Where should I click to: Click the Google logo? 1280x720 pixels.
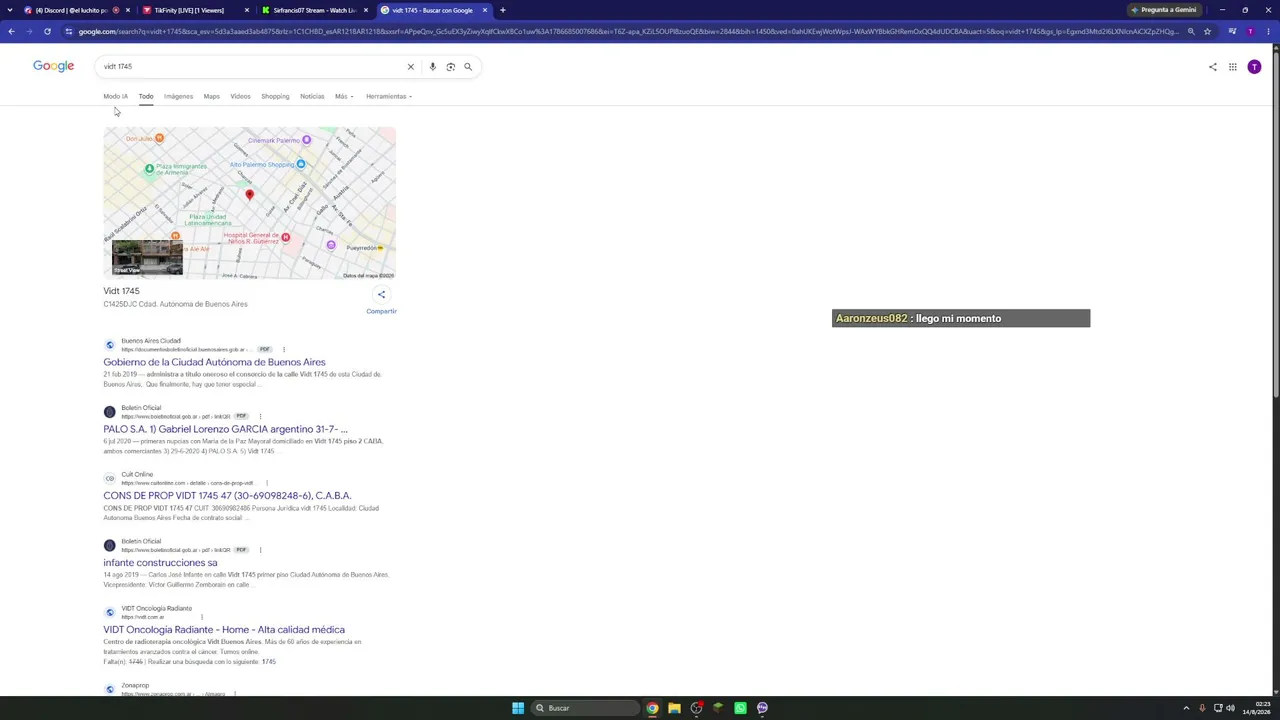[53, 66]
